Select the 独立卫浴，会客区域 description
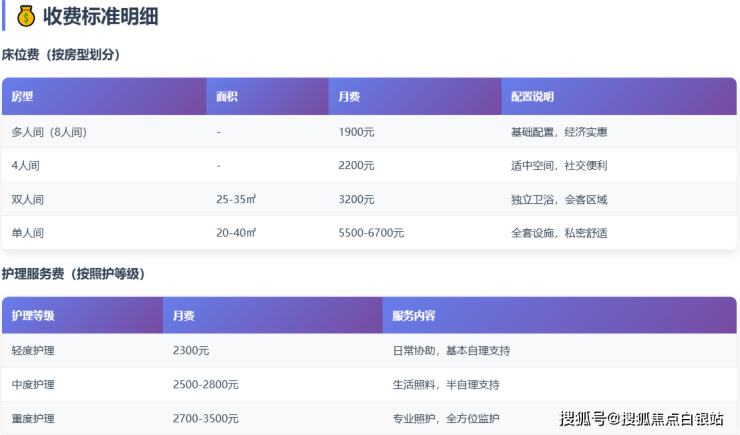Viewport: 740px width, 435px height. (559, 199)
